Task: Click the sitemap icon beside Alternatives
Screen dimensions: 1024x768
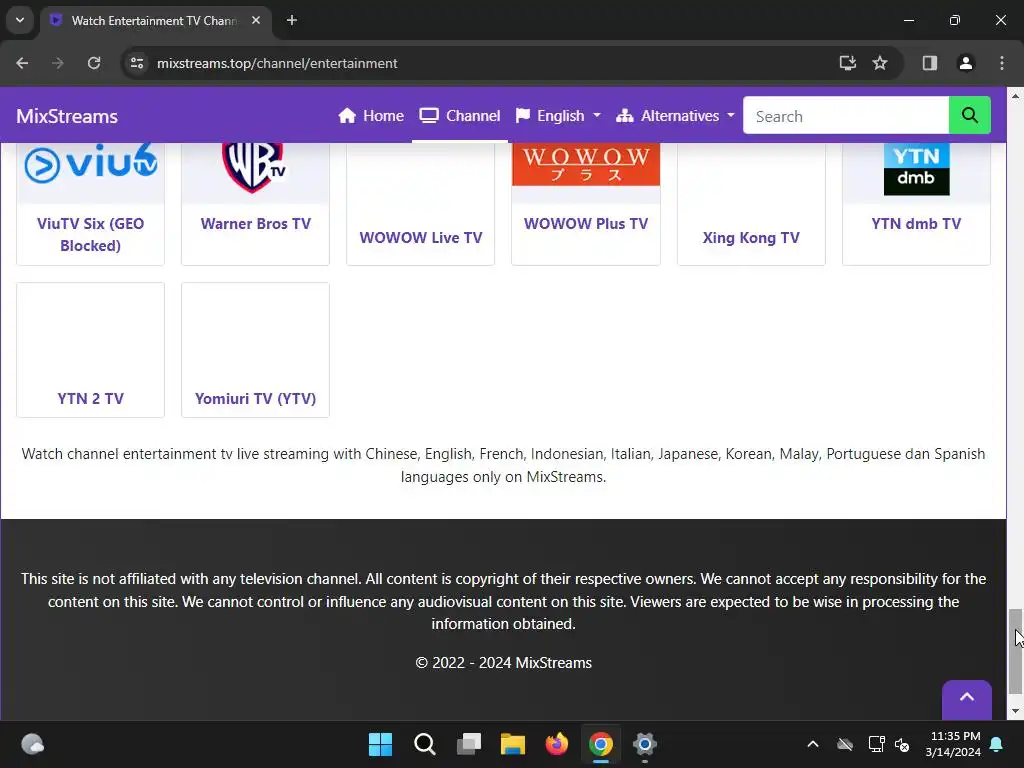Action: tap(624, 116)
